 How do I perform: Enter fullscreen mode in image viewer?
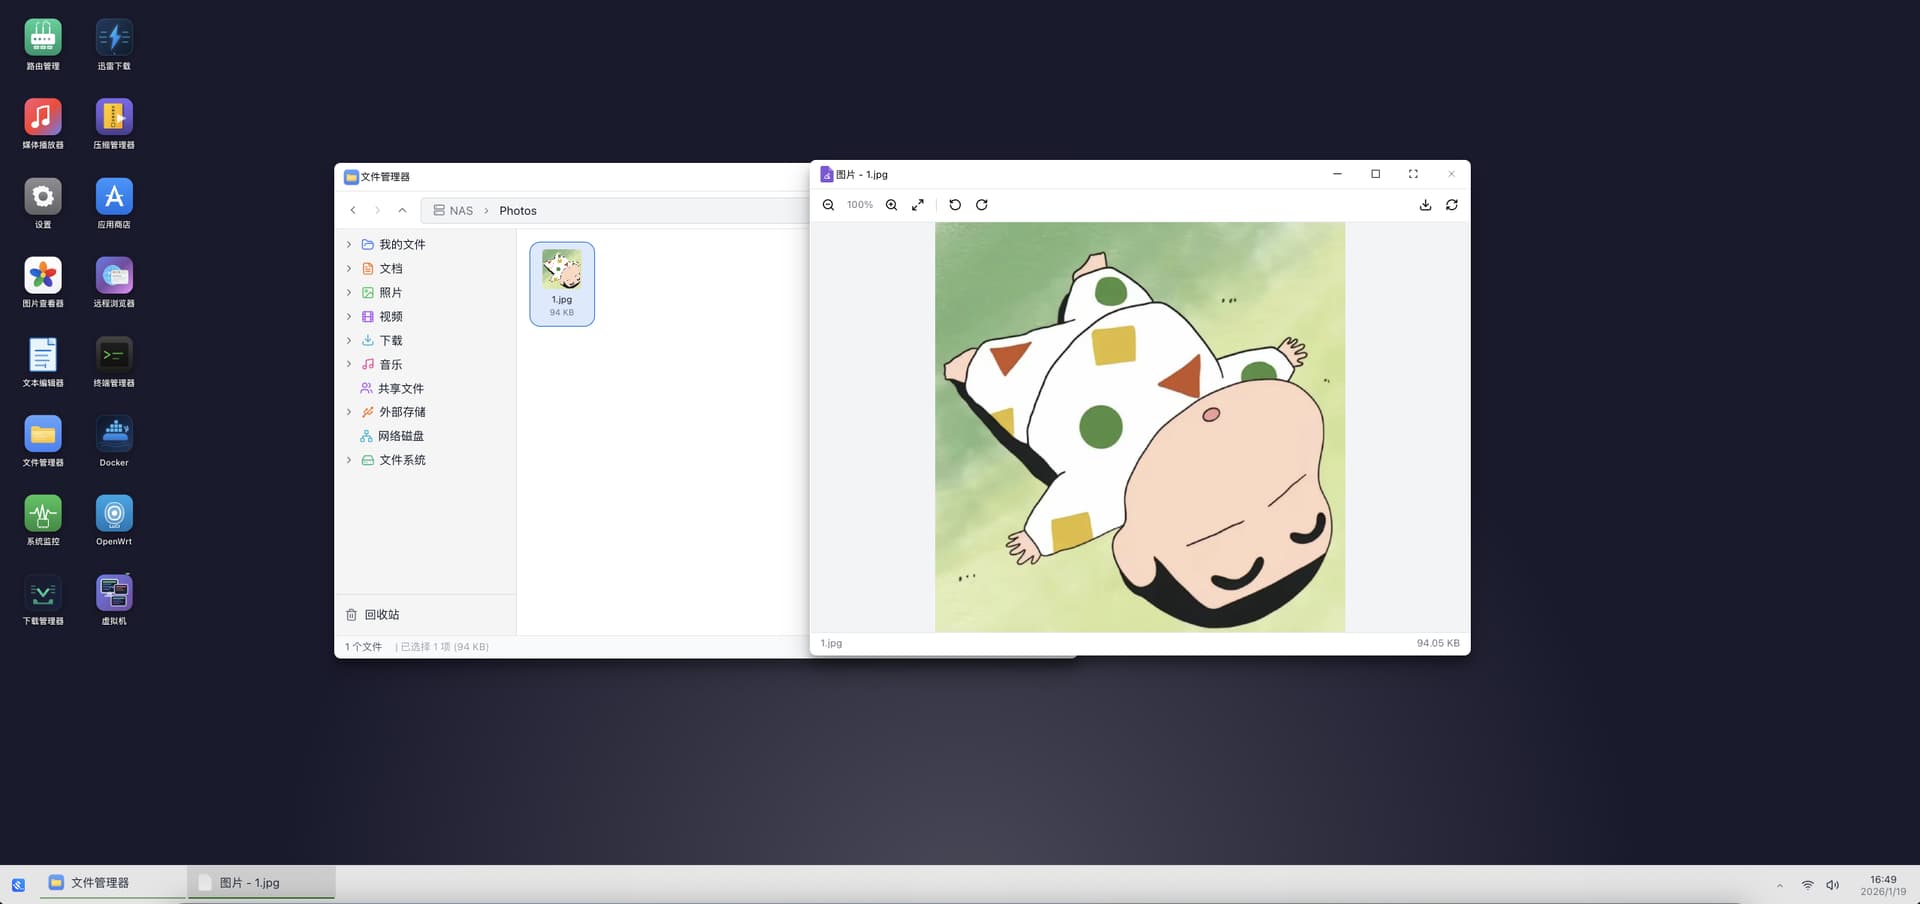pos(1413,174)
